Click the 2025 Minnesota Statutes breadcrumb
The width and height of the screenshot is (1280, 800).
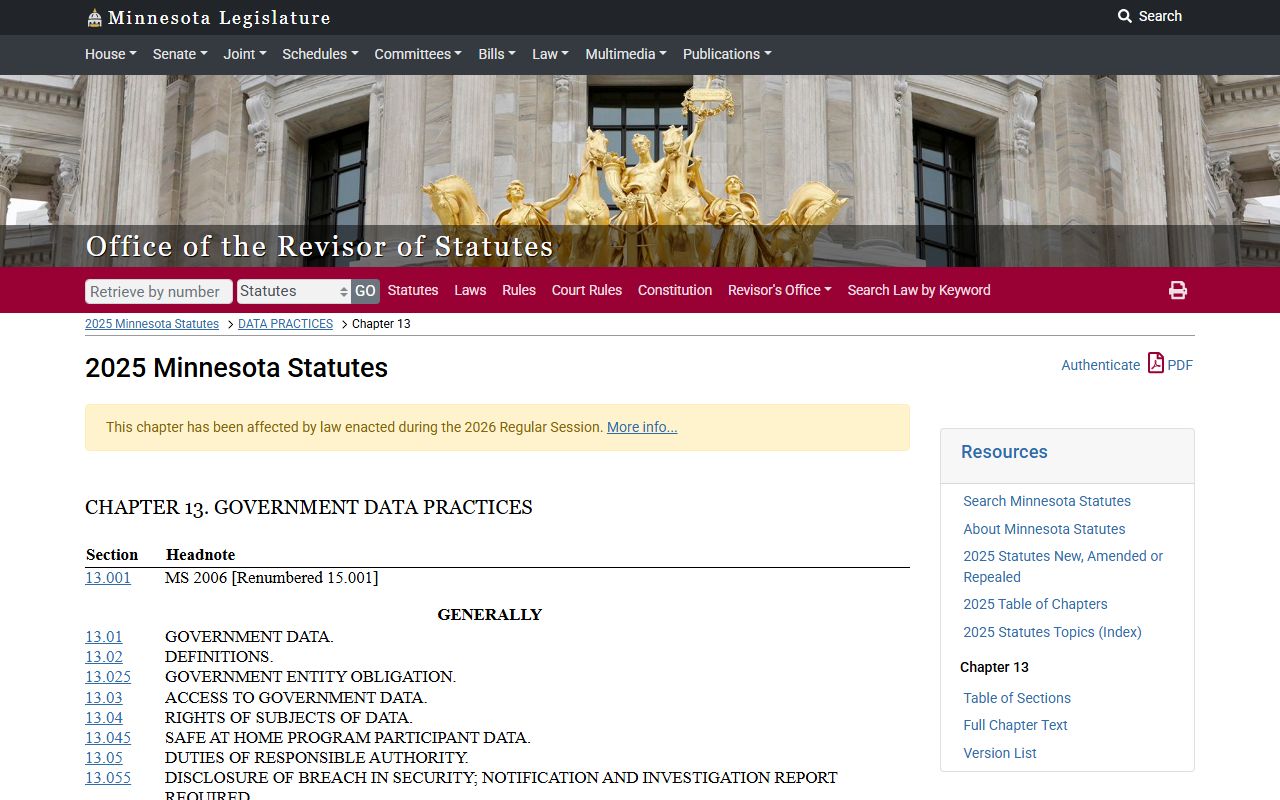(152, 324)
